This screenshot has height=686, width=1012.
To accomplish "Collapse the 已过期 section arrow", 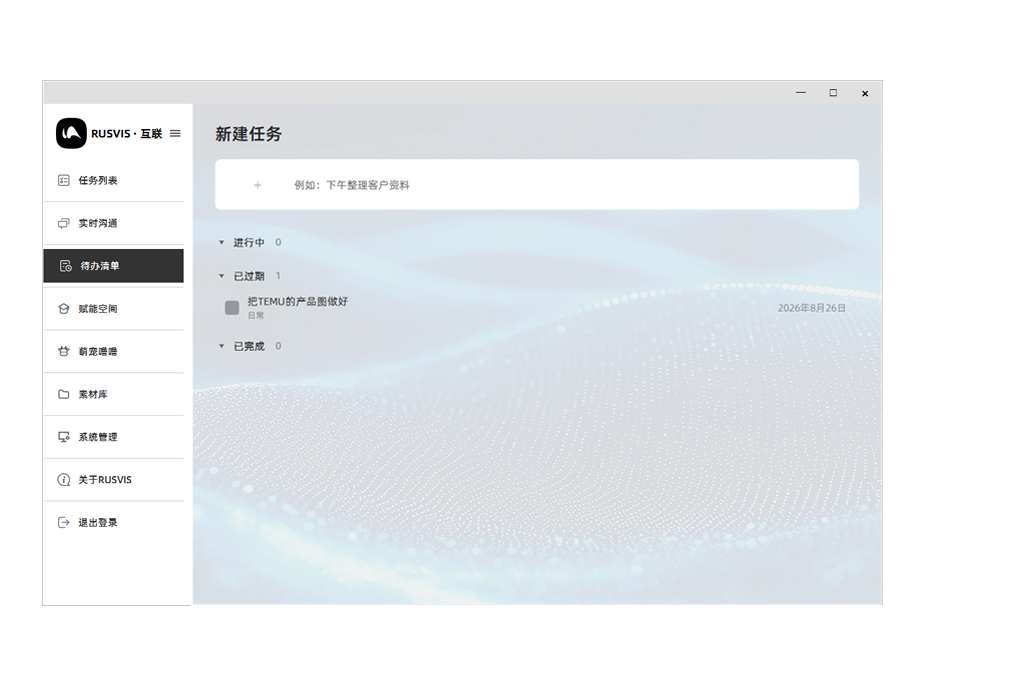I will click(221, 276).
